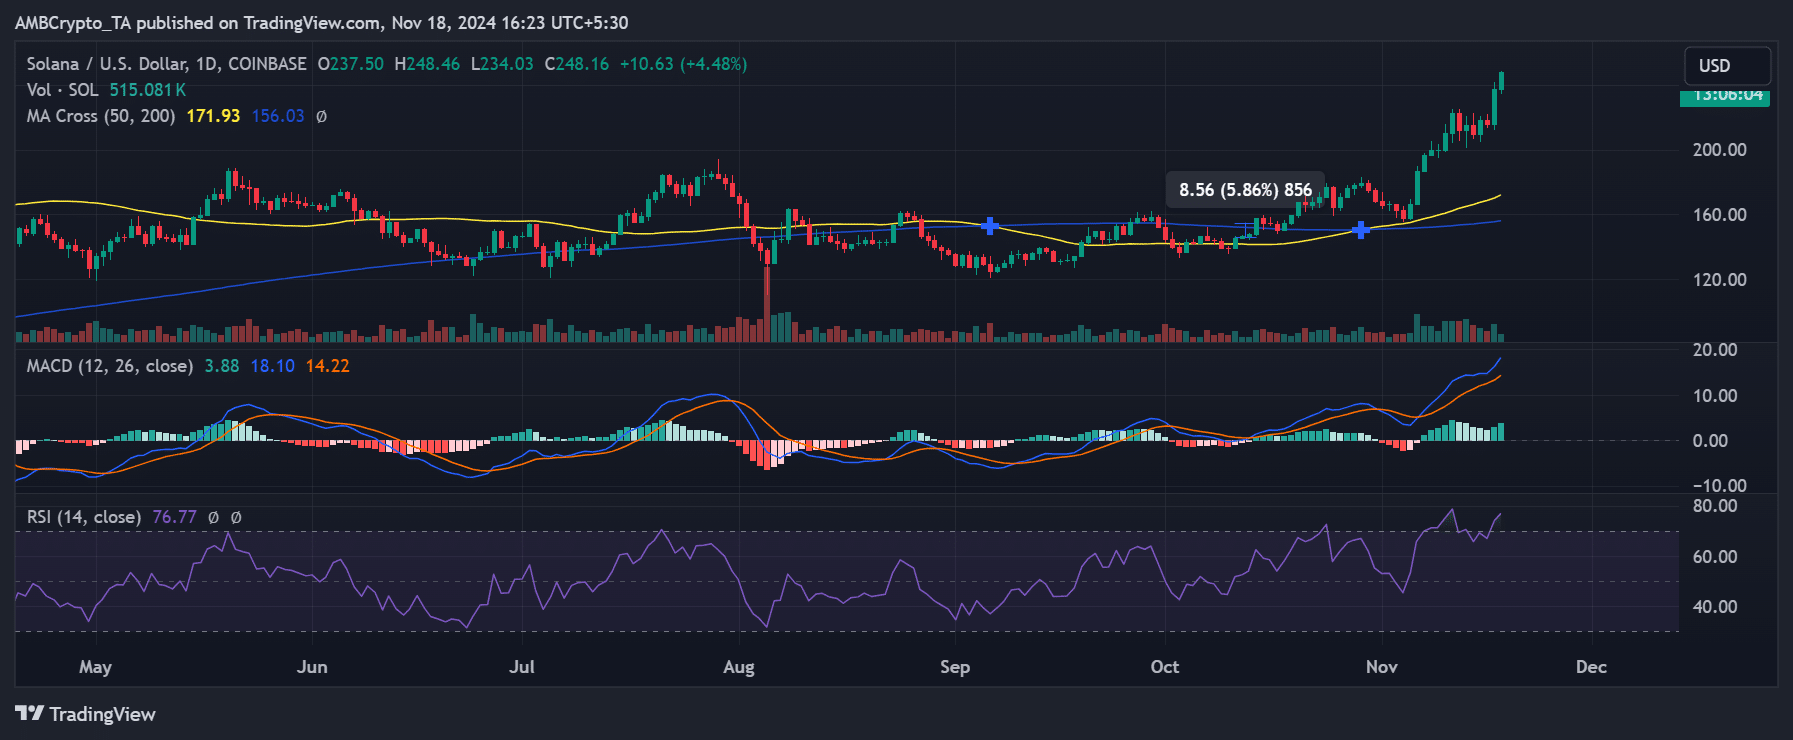Click the Sep label on the time axis

point(955,667)
